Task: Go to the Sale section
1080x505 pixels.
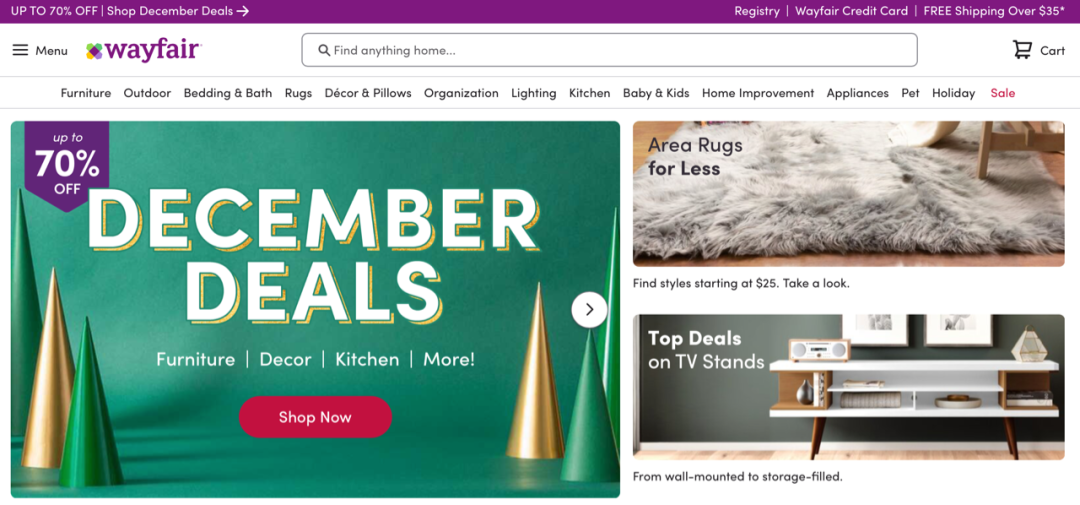Action: [x=1003, y=93]
